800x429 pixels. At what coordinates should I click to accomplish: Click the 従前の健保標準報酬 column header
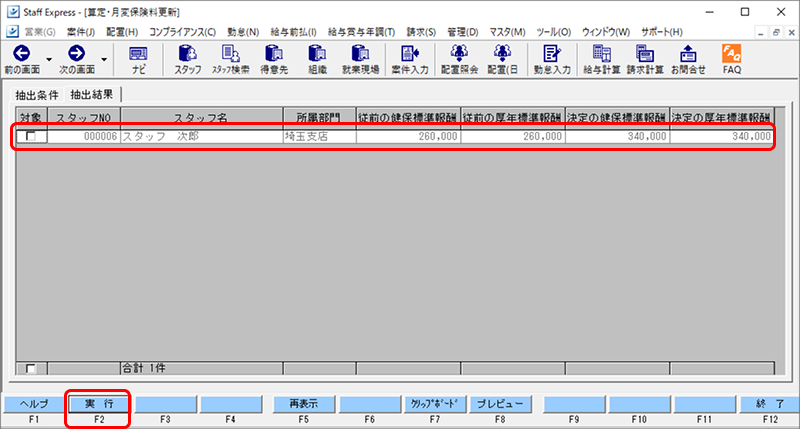408,118
